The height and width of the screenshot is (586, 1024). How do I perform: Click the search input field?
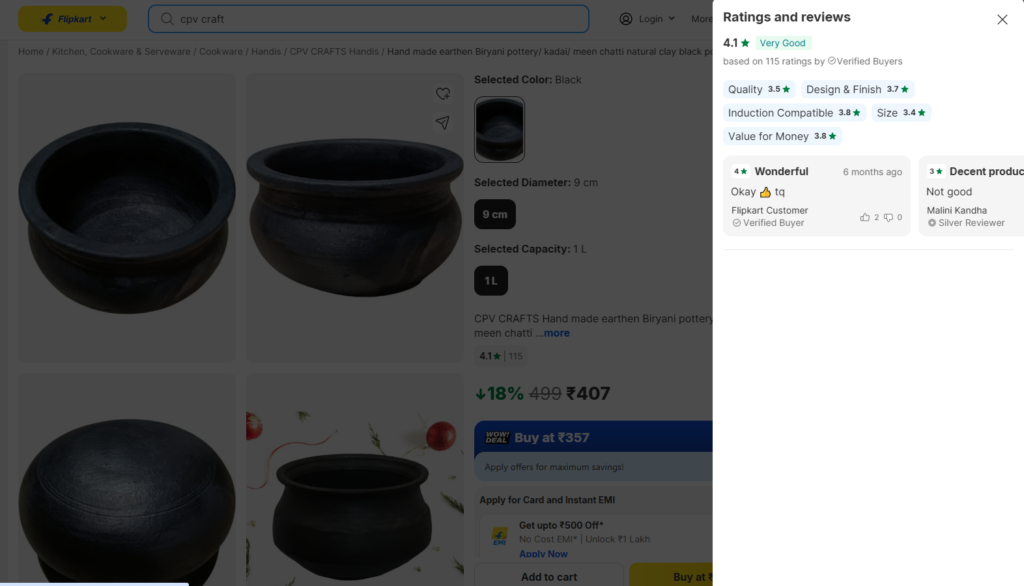(380, 19)
